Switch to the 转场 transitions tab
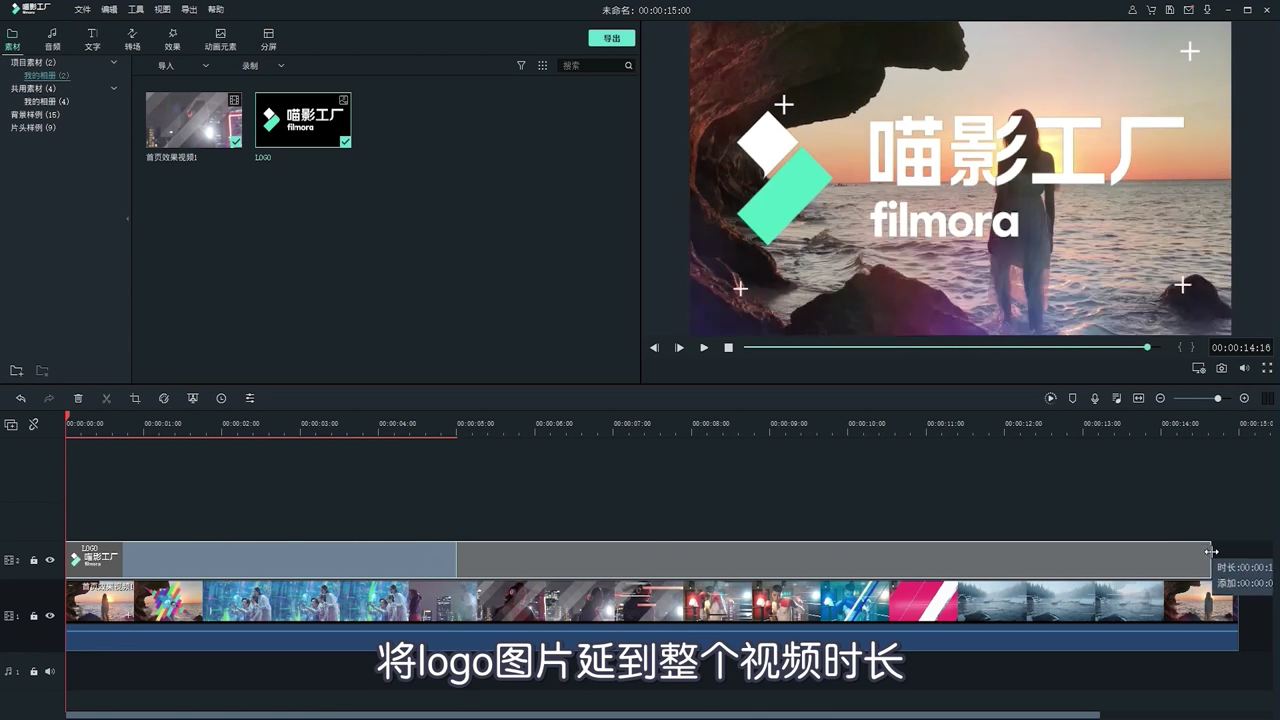Viewport: 1280px width, 720px height. point(132,38)
